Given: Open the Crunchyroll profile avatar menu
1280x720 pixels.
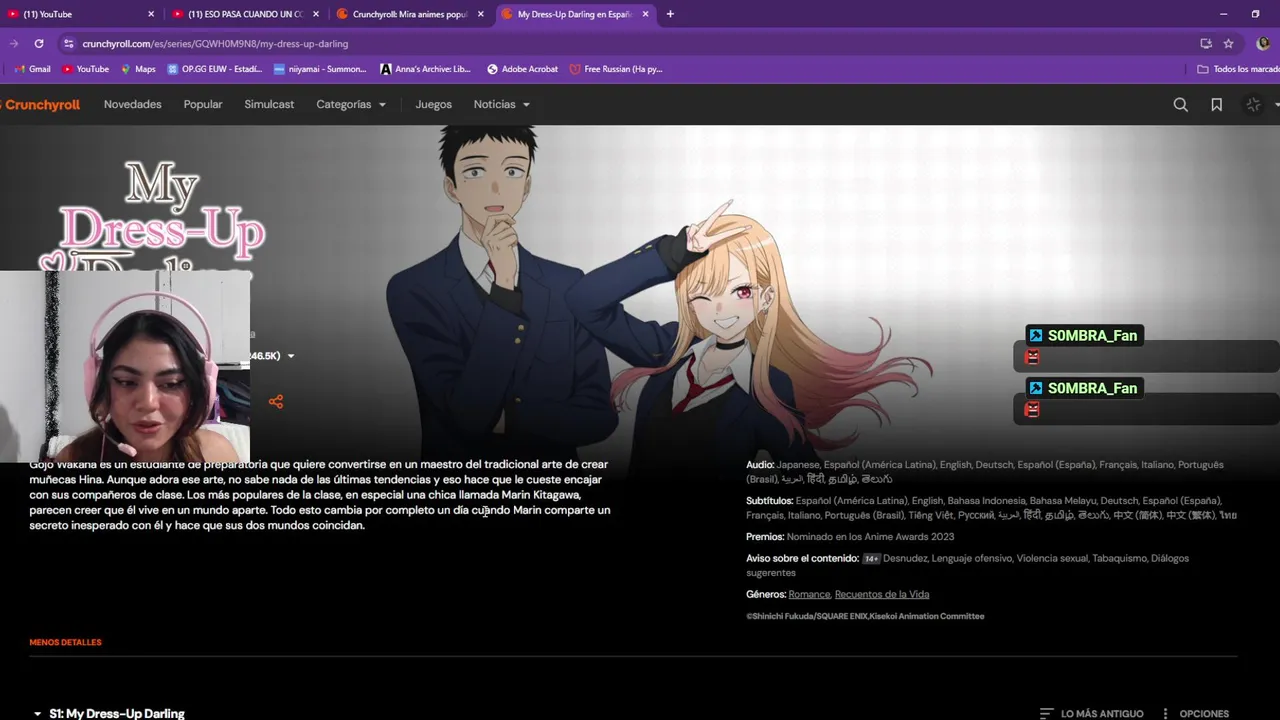Looking at the screenshot, I should pyautogui.click(x=1253, y=104).
